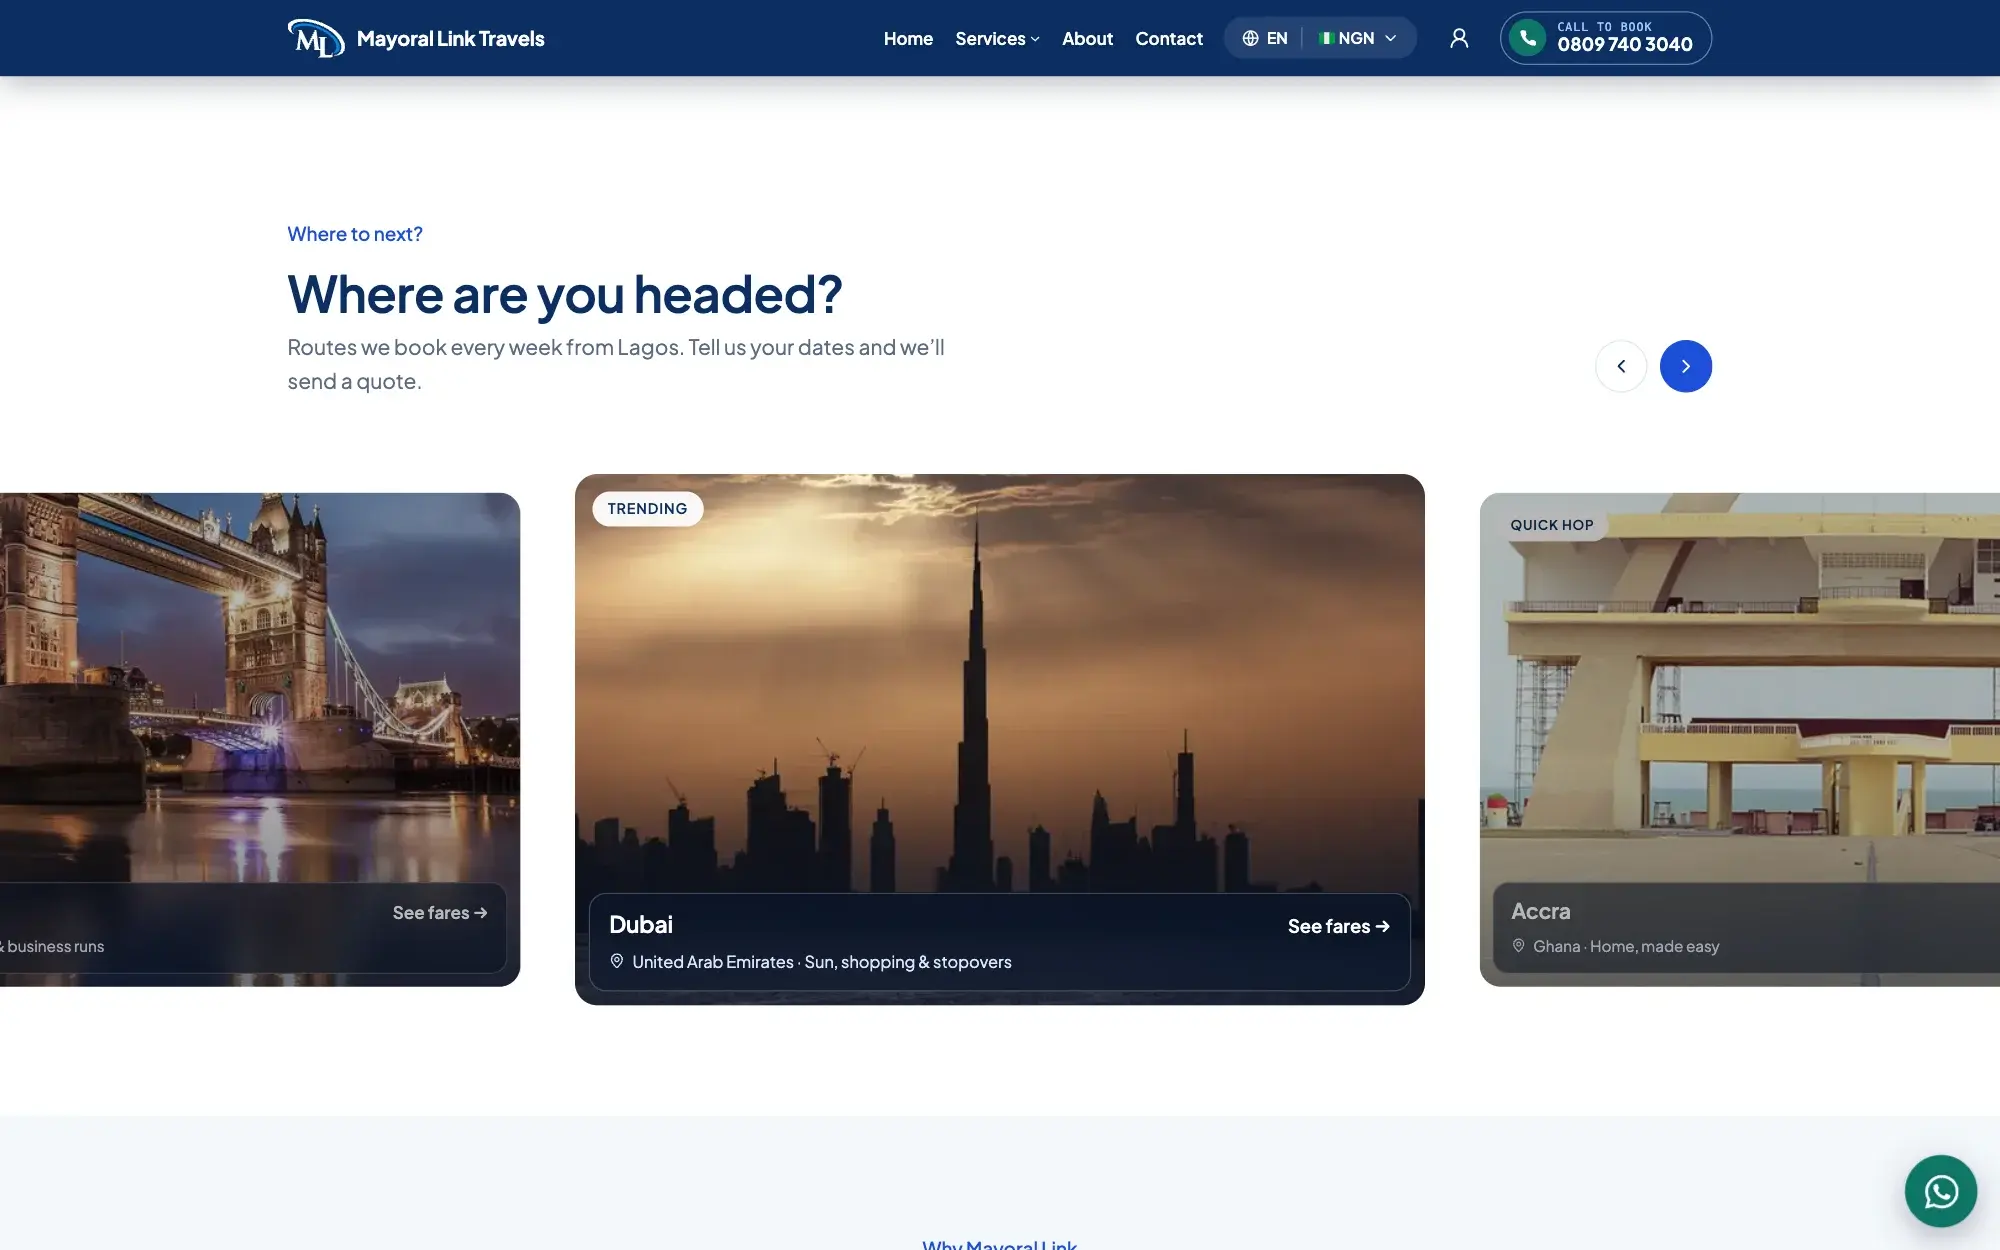Call 0809 740 3040 booking number
The image size is (2000, 1250).
point(1624,45)
